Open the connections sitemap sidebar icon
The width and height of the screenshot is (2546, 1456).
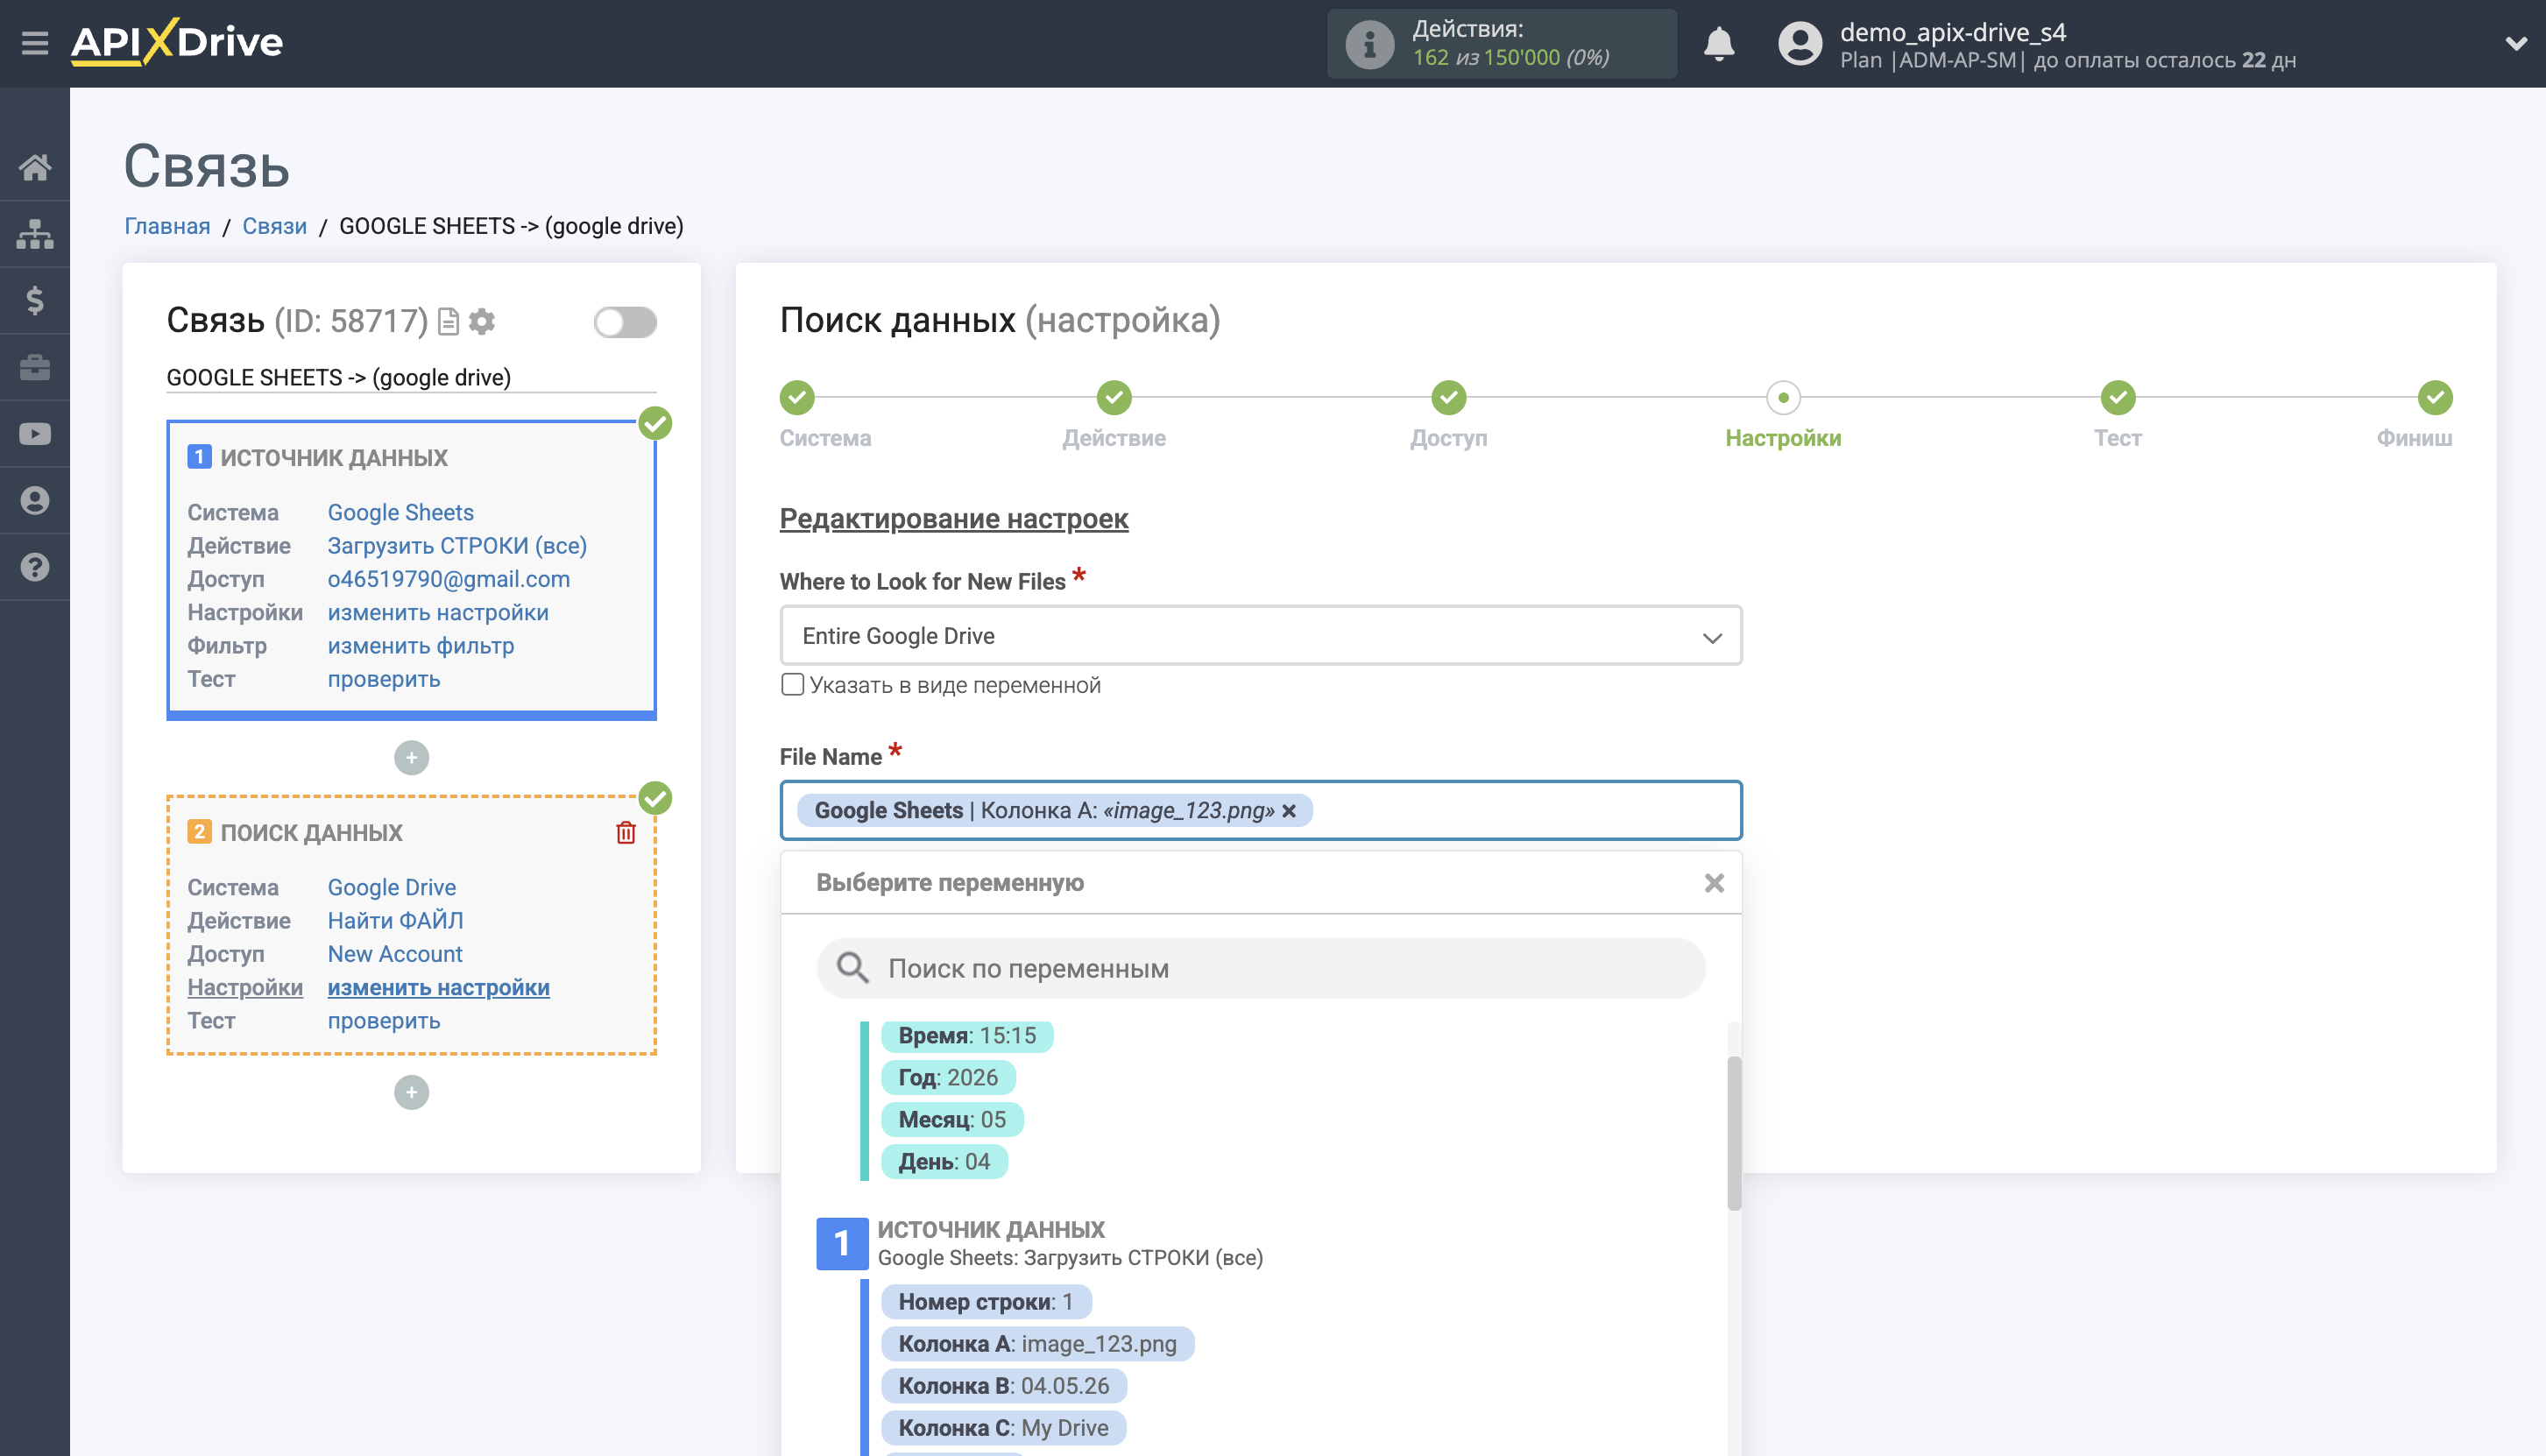pyautogui.click(x=35, y=234)
